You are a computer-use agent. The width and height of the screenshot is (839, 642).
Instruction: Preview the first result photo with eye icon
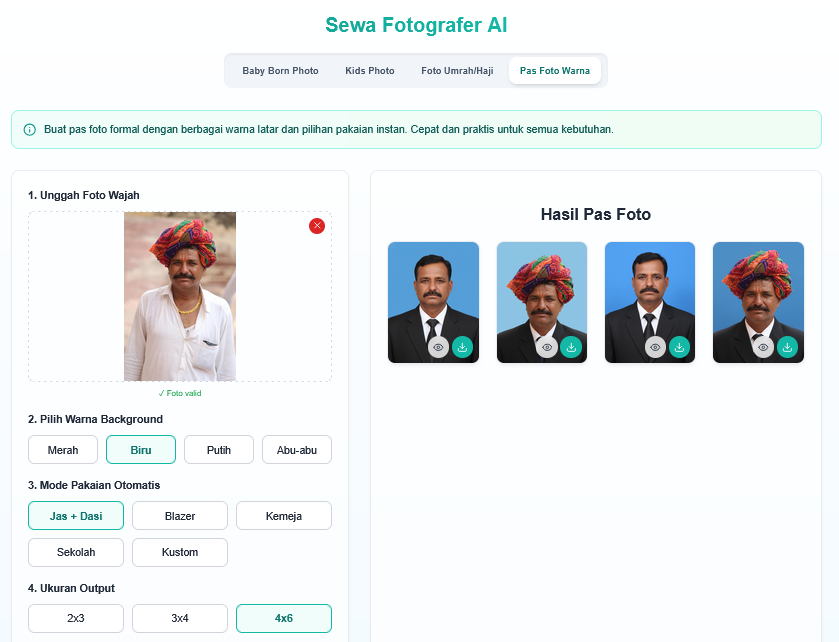pyautogui.click(x=438, y=347)
